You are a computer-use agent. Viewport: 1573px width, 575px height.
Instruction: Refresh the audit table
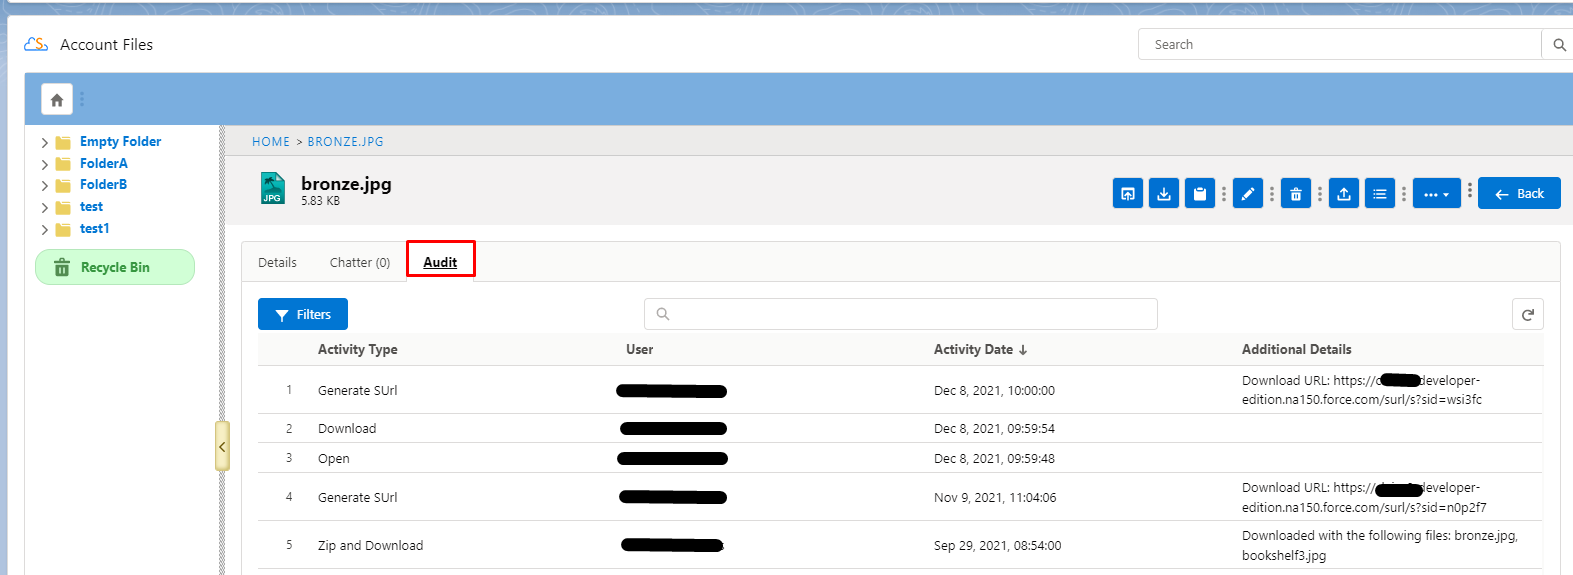point(1527,315)
